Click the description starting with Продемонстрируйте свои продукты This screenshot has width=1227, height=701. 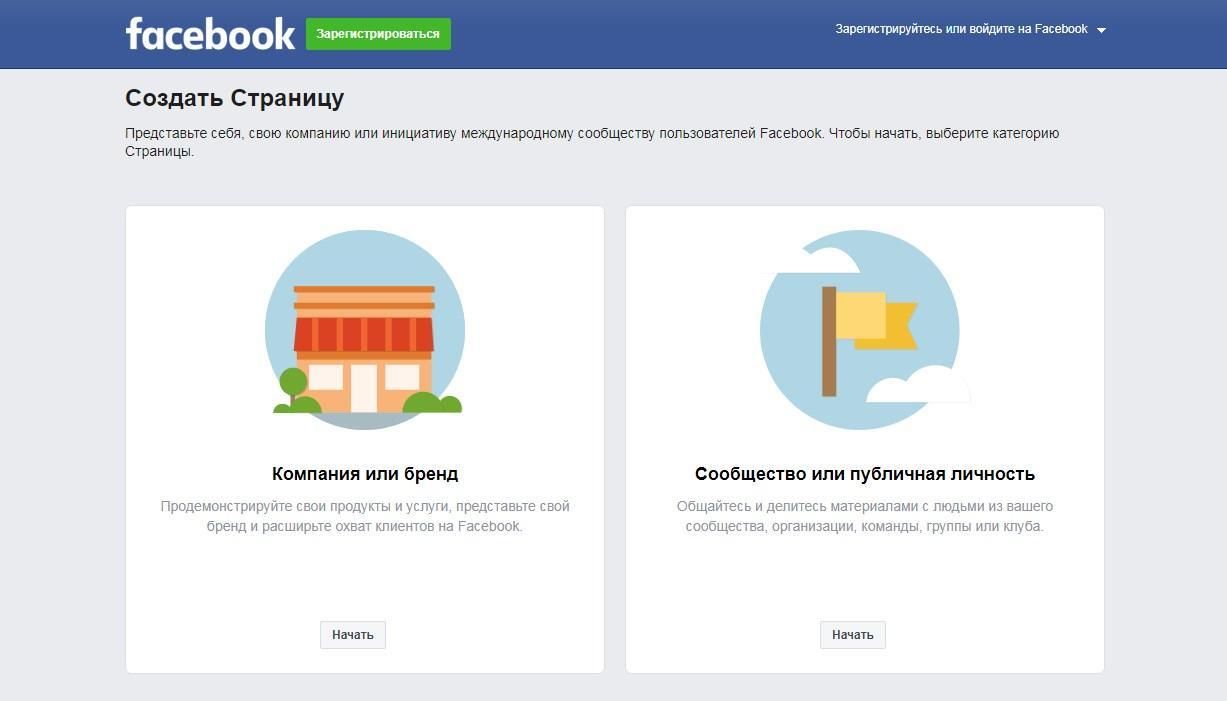(x=365, y=516)
